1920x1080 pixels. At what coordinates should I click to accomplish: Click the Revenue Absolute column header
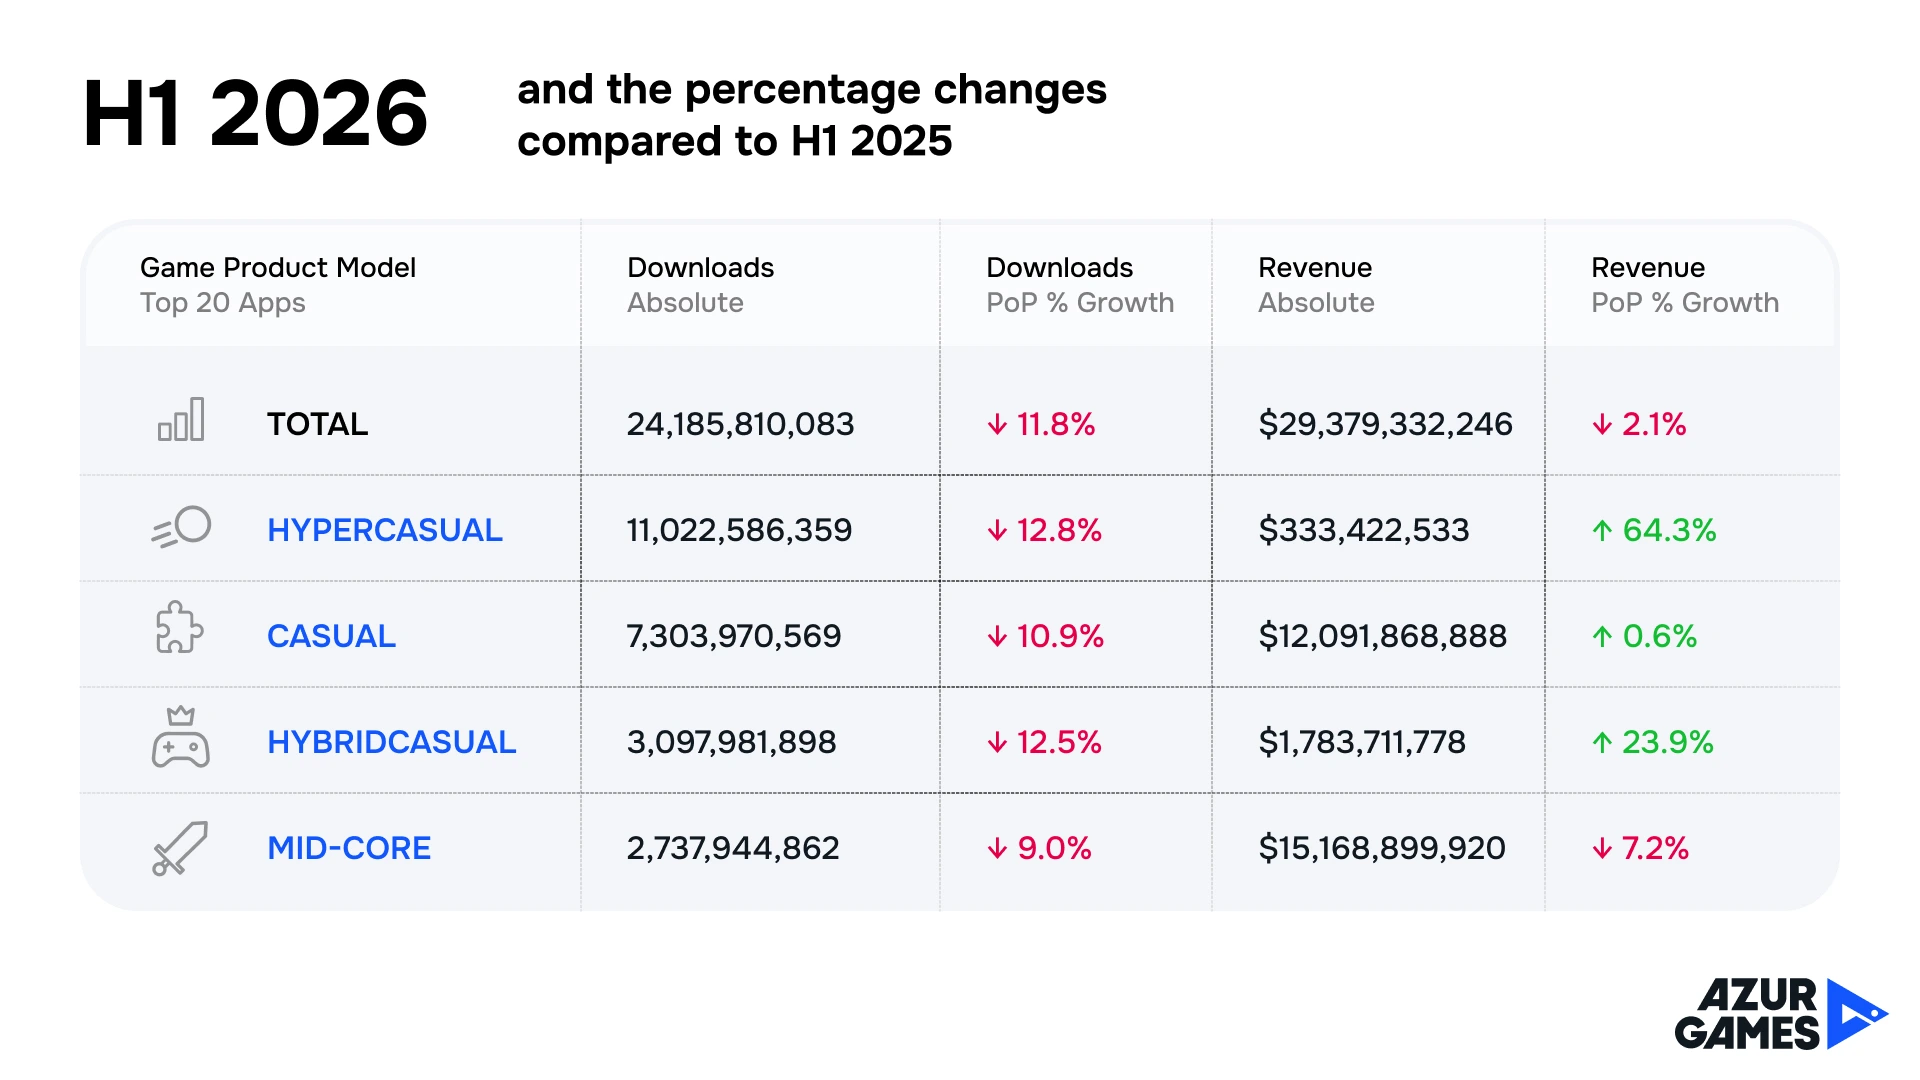1316,285
